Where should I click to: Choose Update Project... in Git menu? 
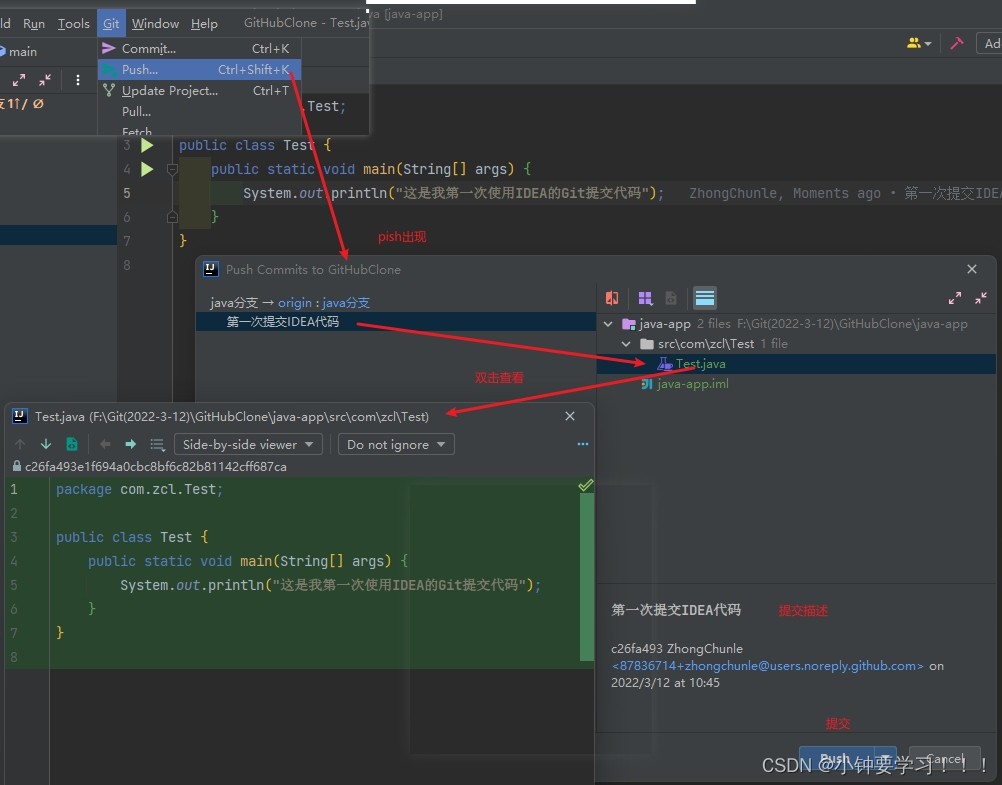199,90
